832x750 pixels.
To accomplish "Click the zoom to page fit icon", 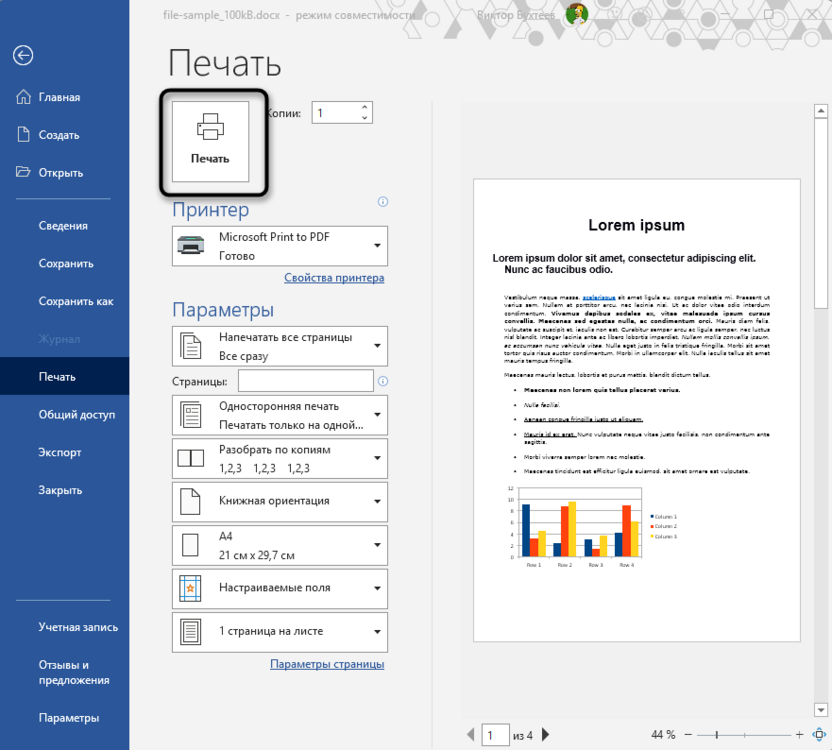I will coord(819,735).
